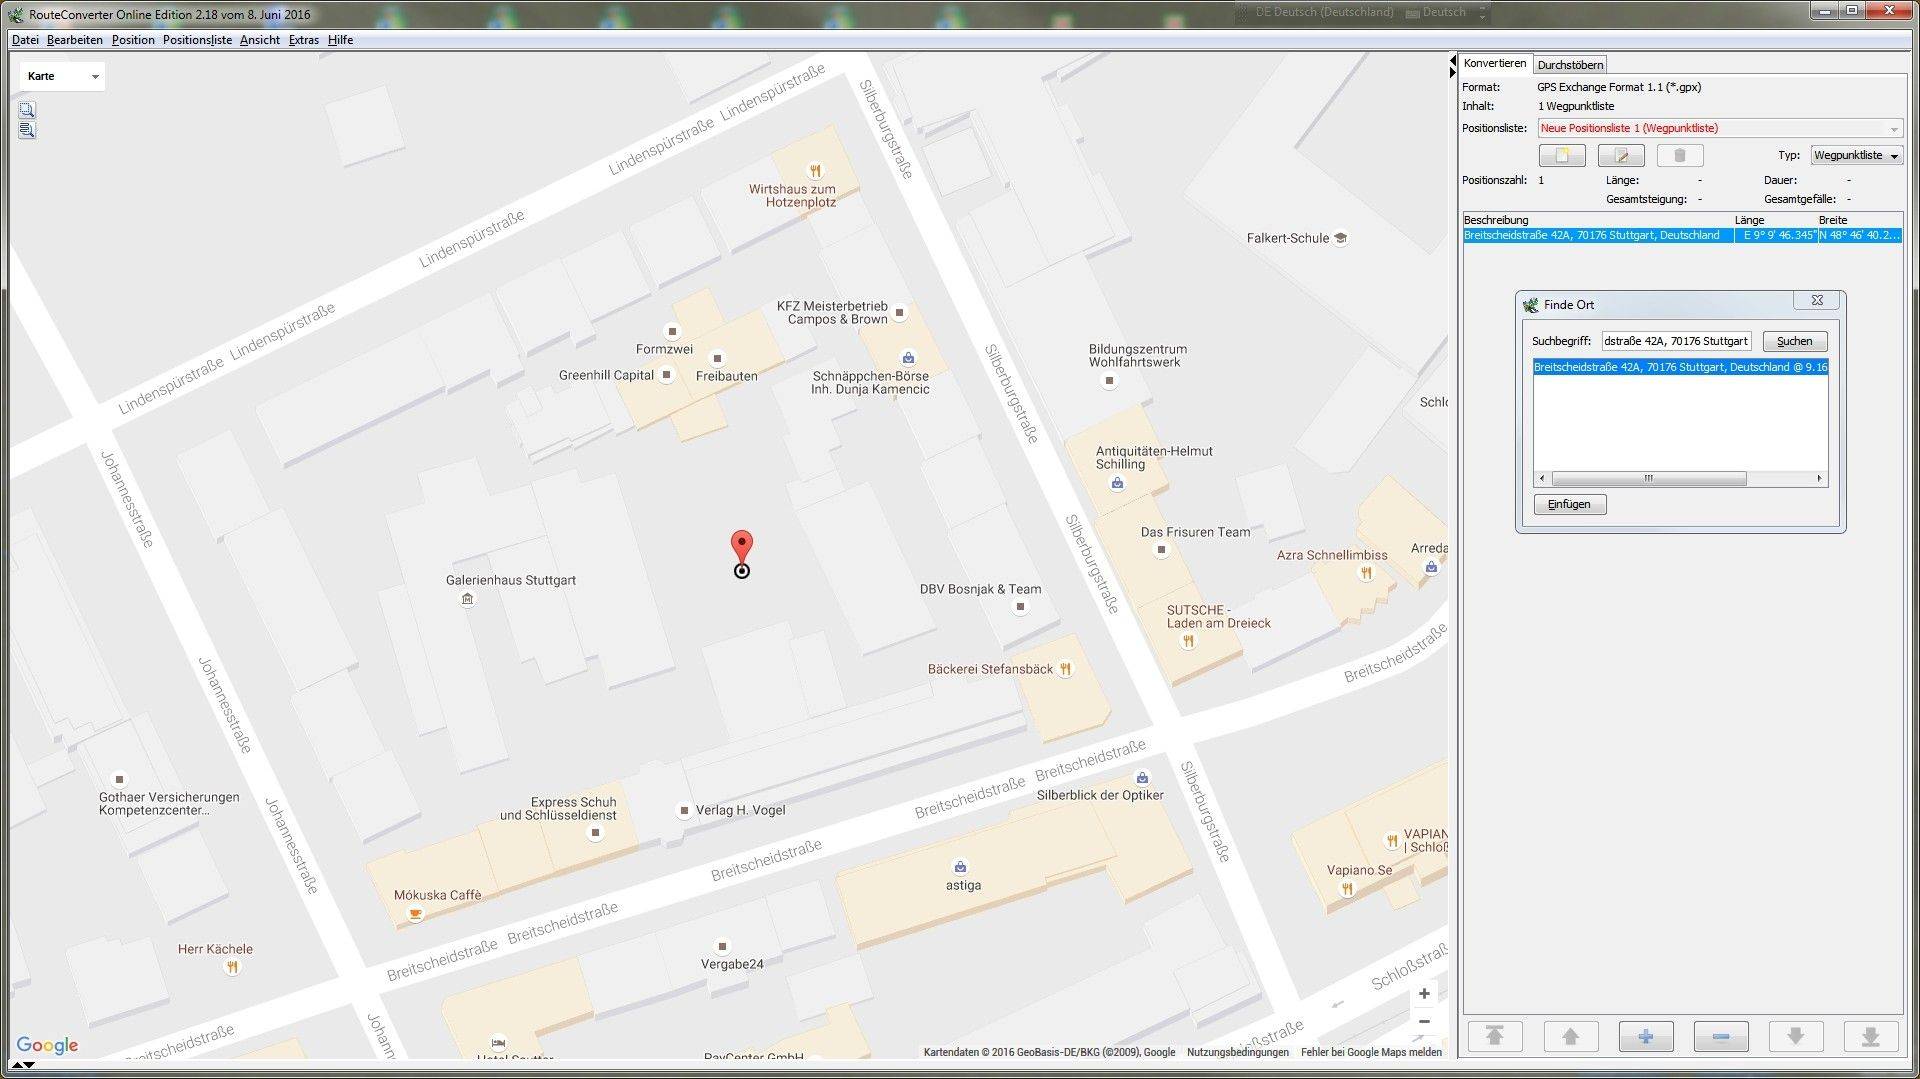Open the Typ Wegpunktliste dropdown

(x=1856, y=156)
